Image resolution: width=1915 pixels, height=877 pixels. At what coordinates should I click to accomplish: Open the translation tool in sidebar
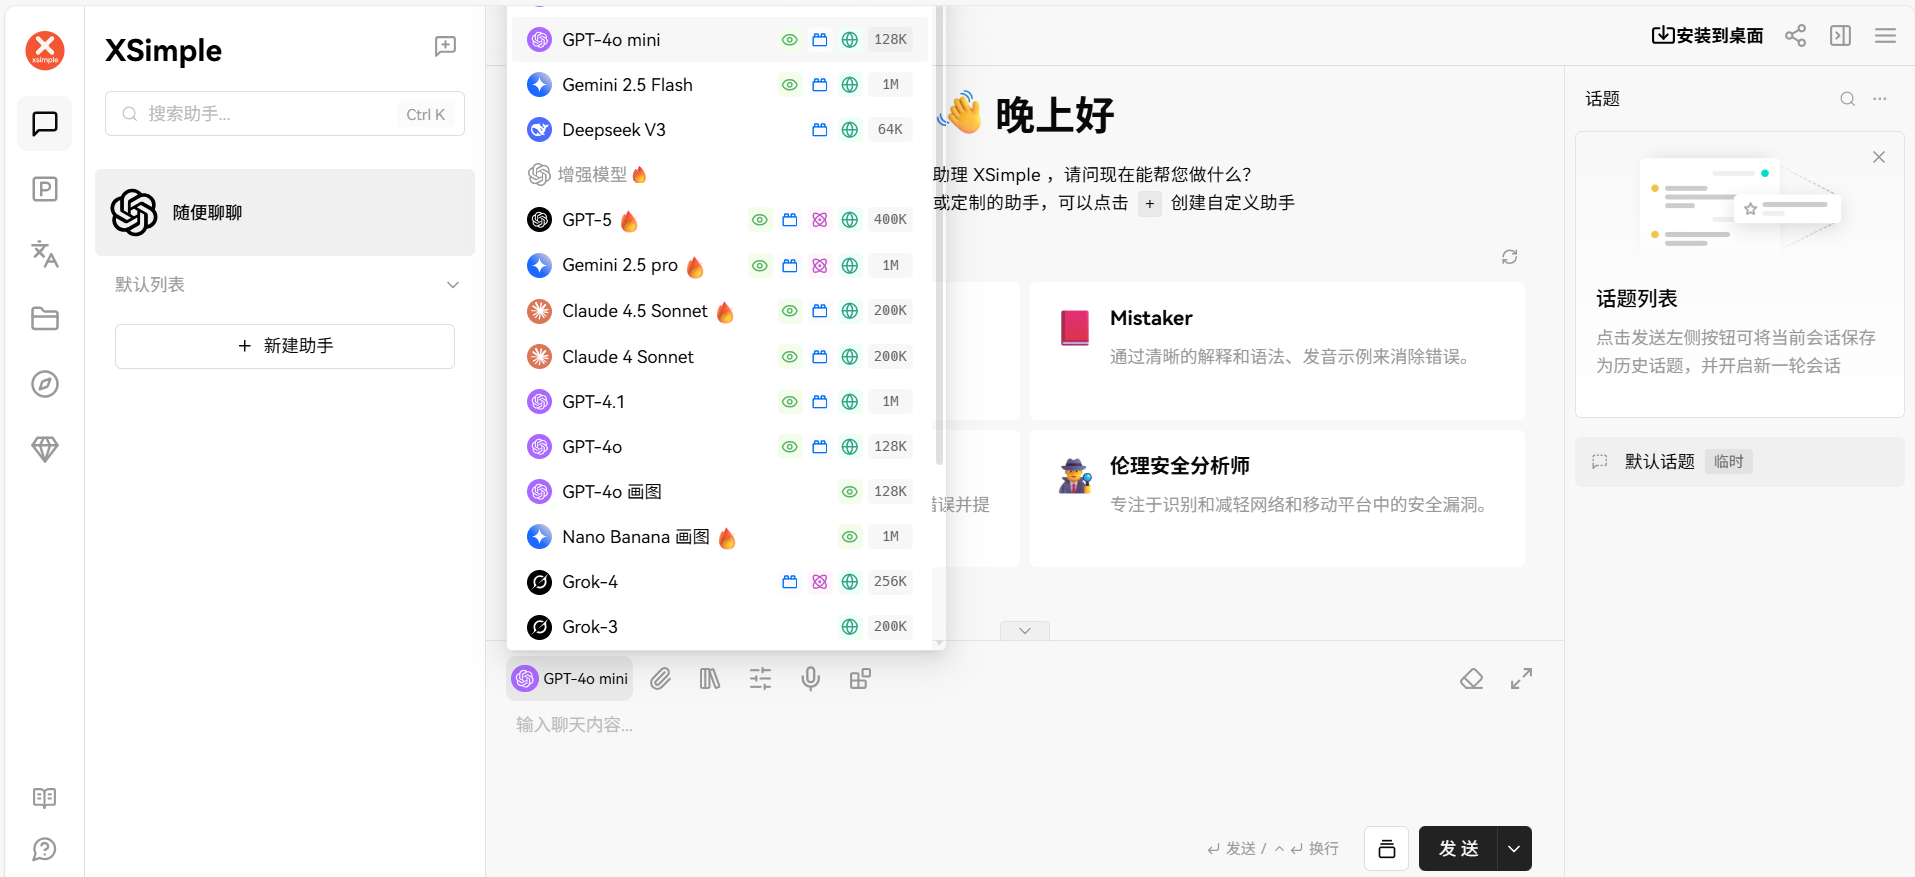[45, 254]
